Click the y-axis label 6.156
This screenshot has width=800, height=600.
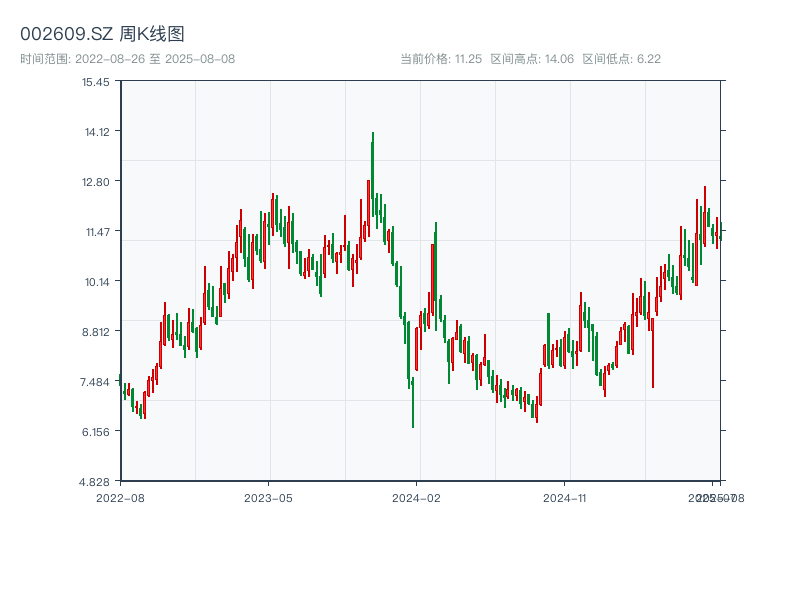pyautogui.click(x=95, y=432)
